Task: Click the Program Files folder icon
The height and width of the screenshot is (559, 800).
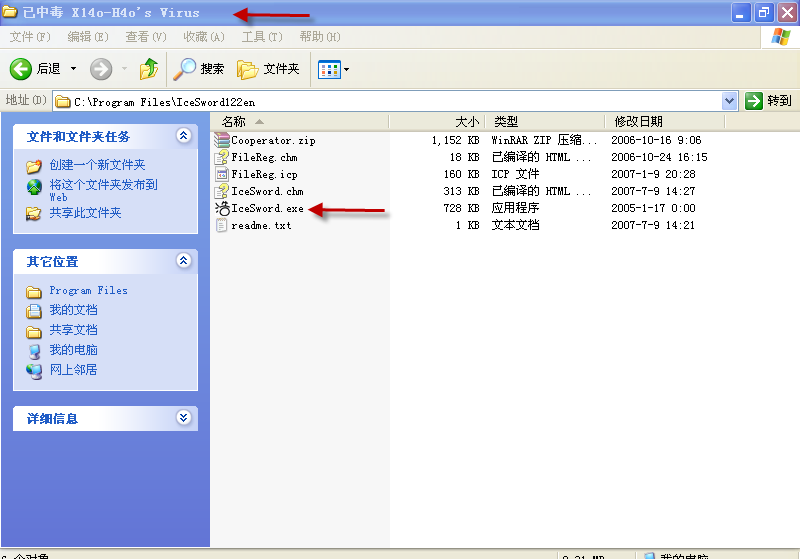Action: [34, 292]
